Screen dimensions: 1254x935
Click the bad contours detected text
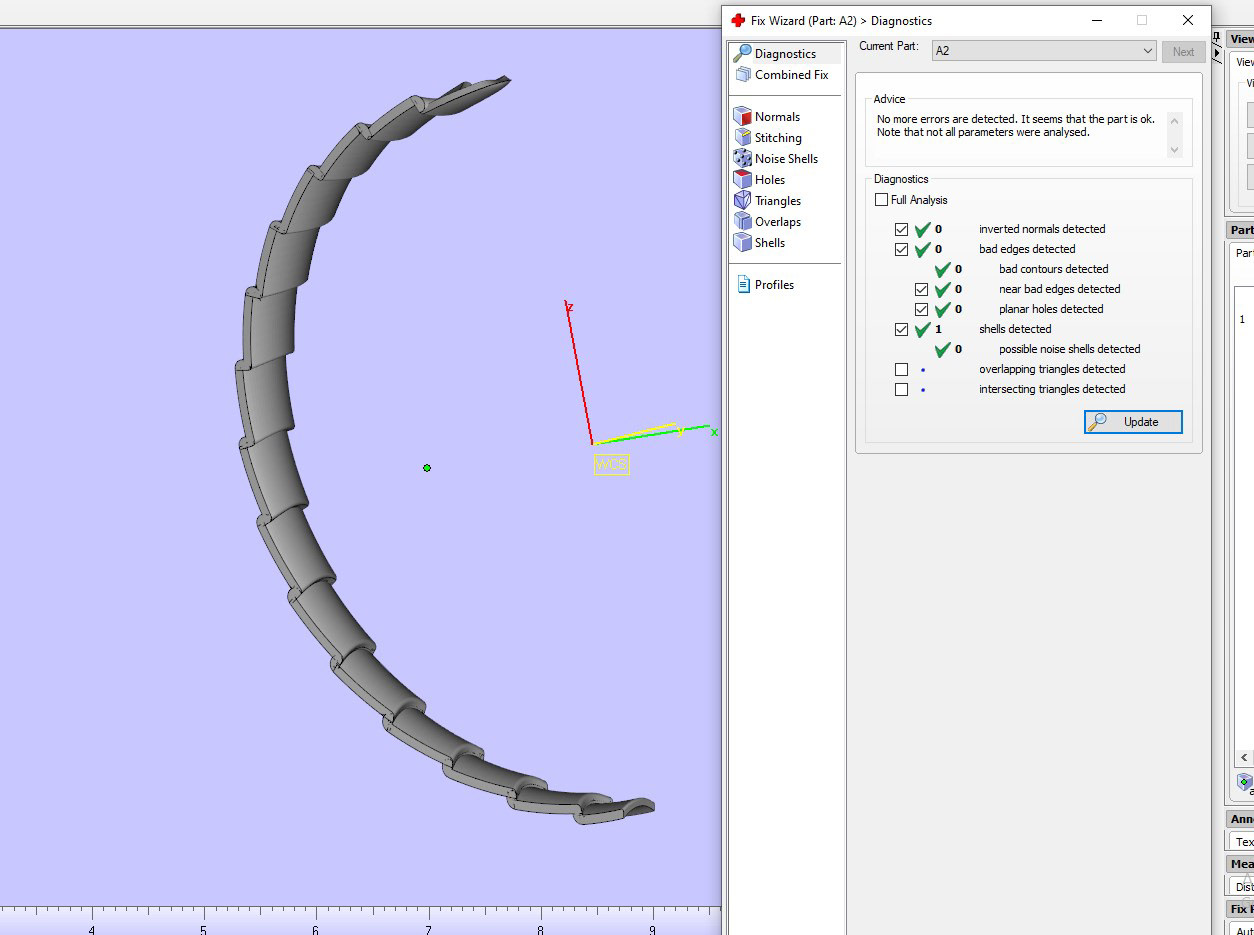[x=1053, y=269]
